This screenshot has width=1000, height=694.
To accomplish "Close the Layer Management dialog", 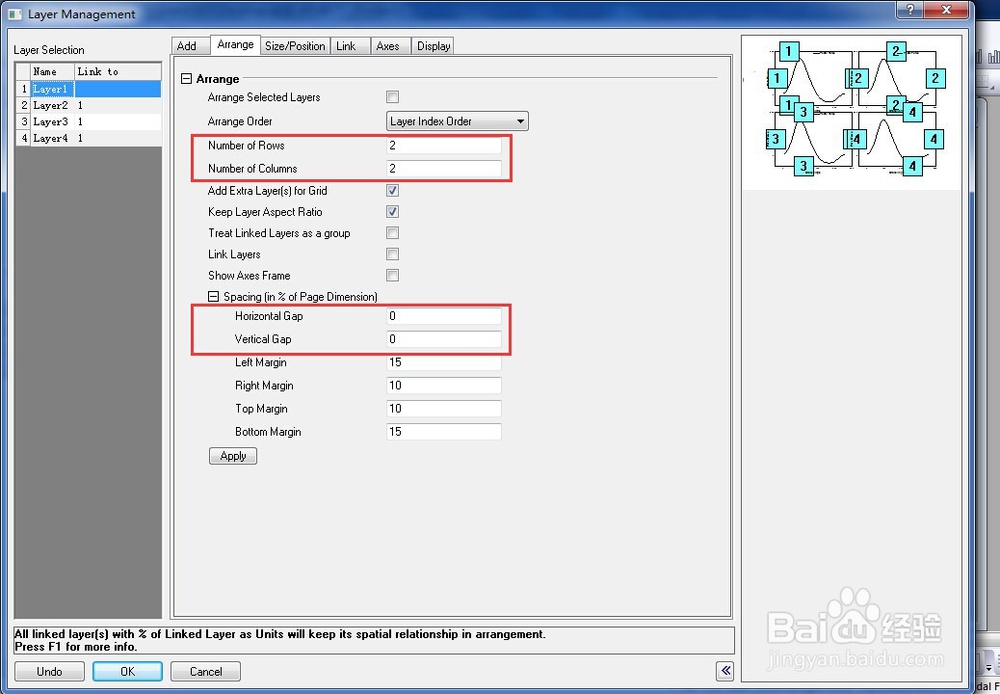I will click(947, 10).
